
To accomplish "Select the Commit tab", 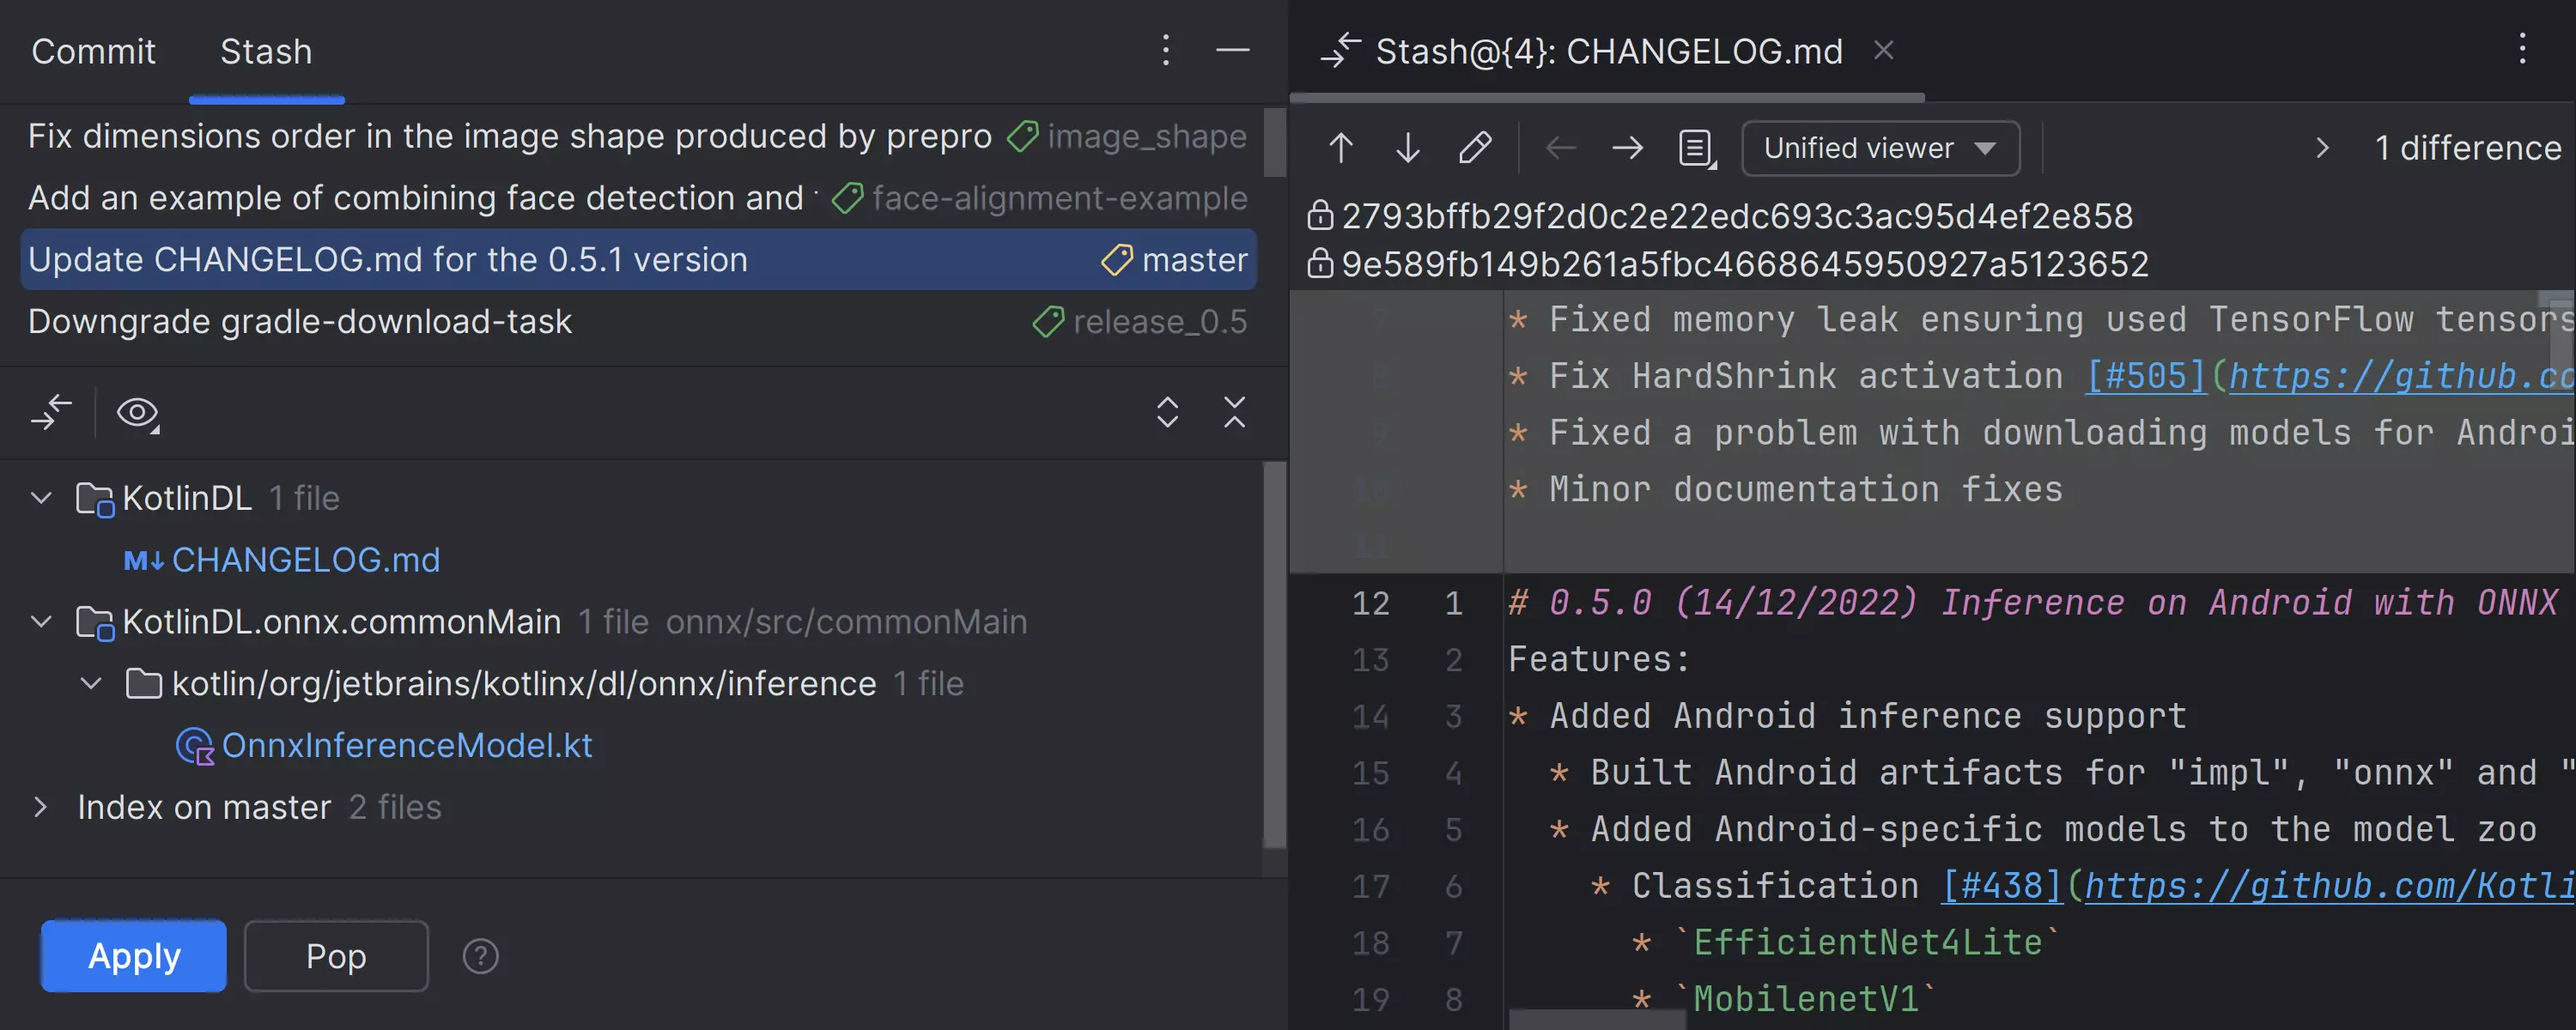I will (x=94, y=51).
